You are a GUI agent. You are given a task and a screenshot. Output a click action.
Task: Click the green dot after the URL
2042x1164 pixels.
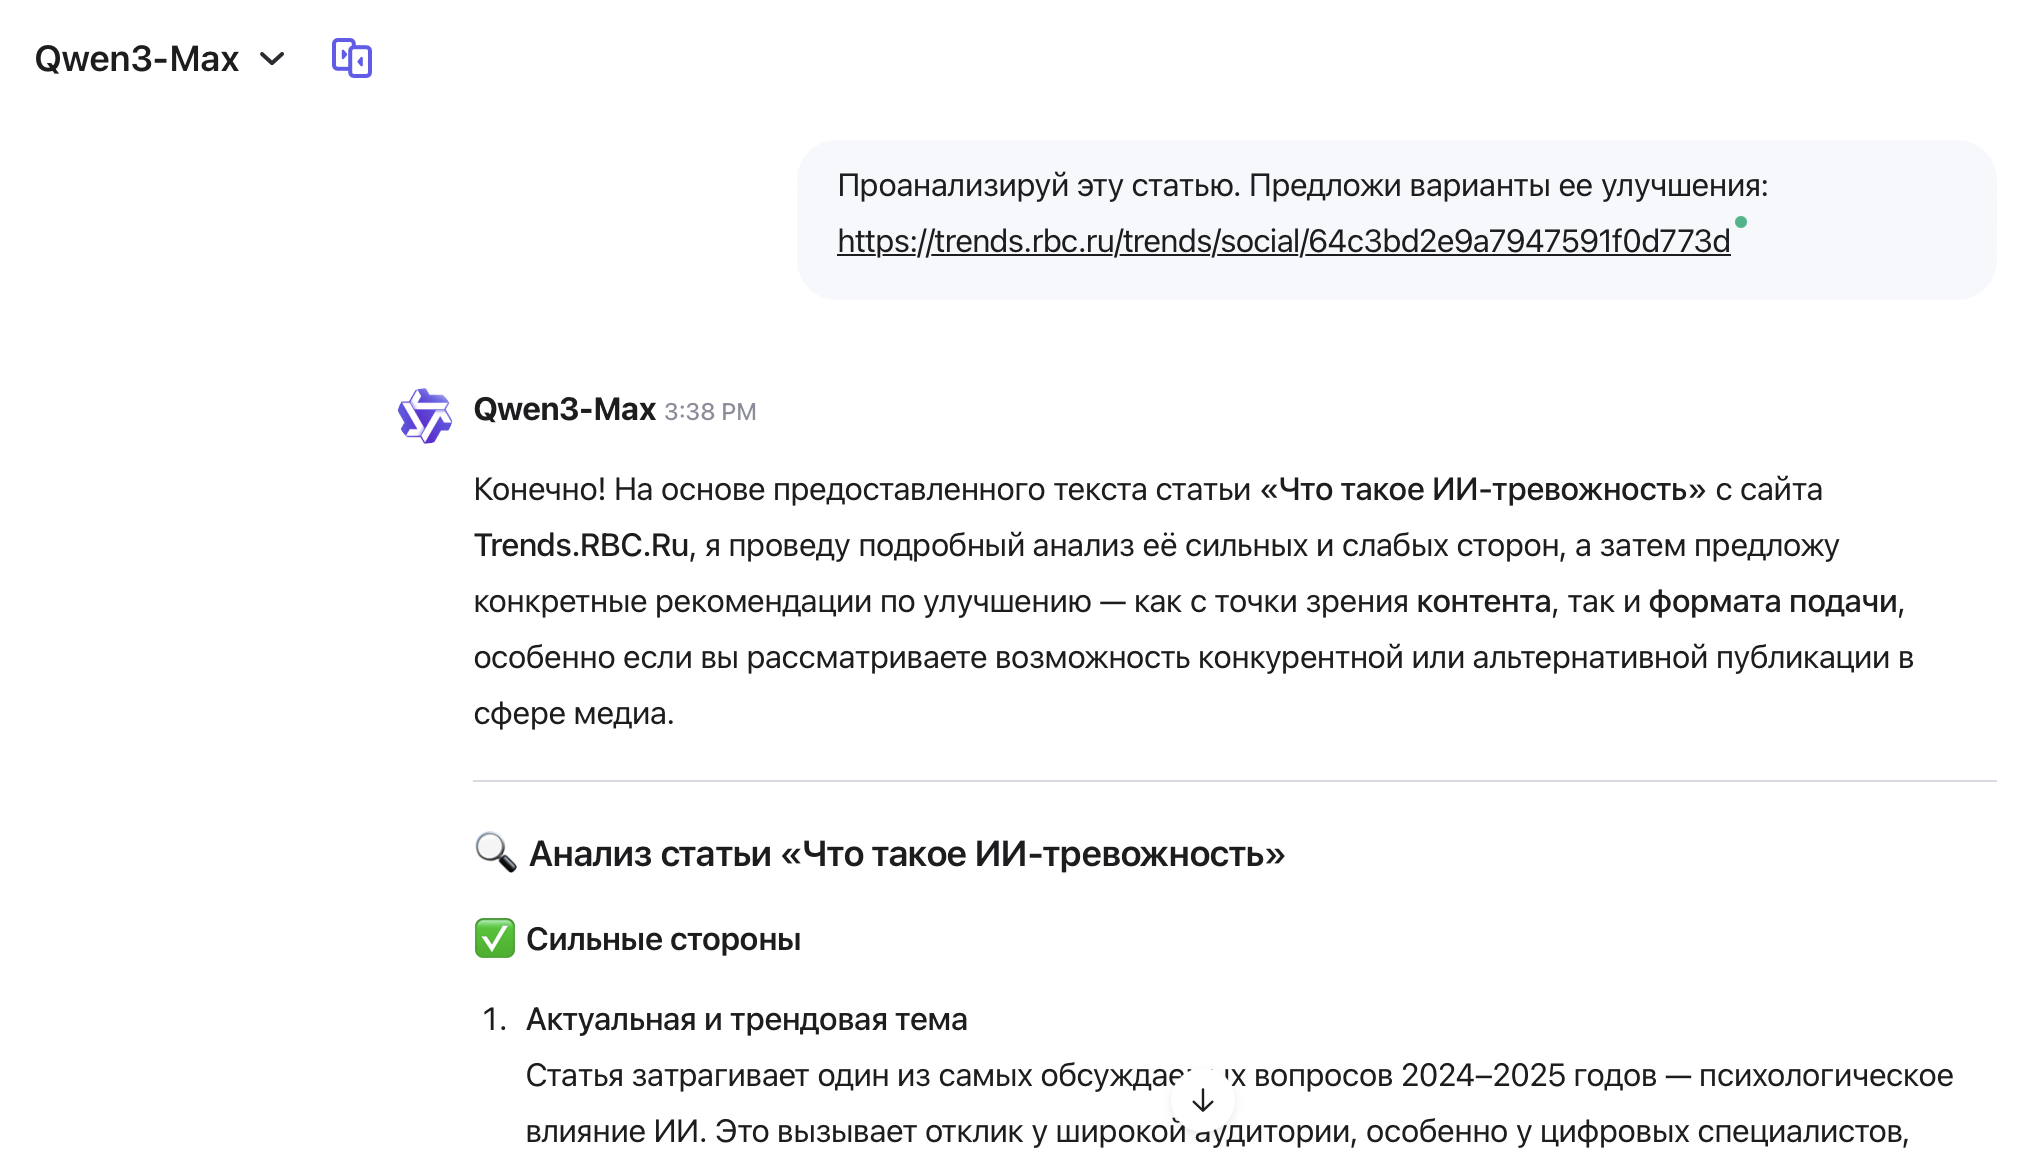pyautogui.click(x=1741, y=222)
